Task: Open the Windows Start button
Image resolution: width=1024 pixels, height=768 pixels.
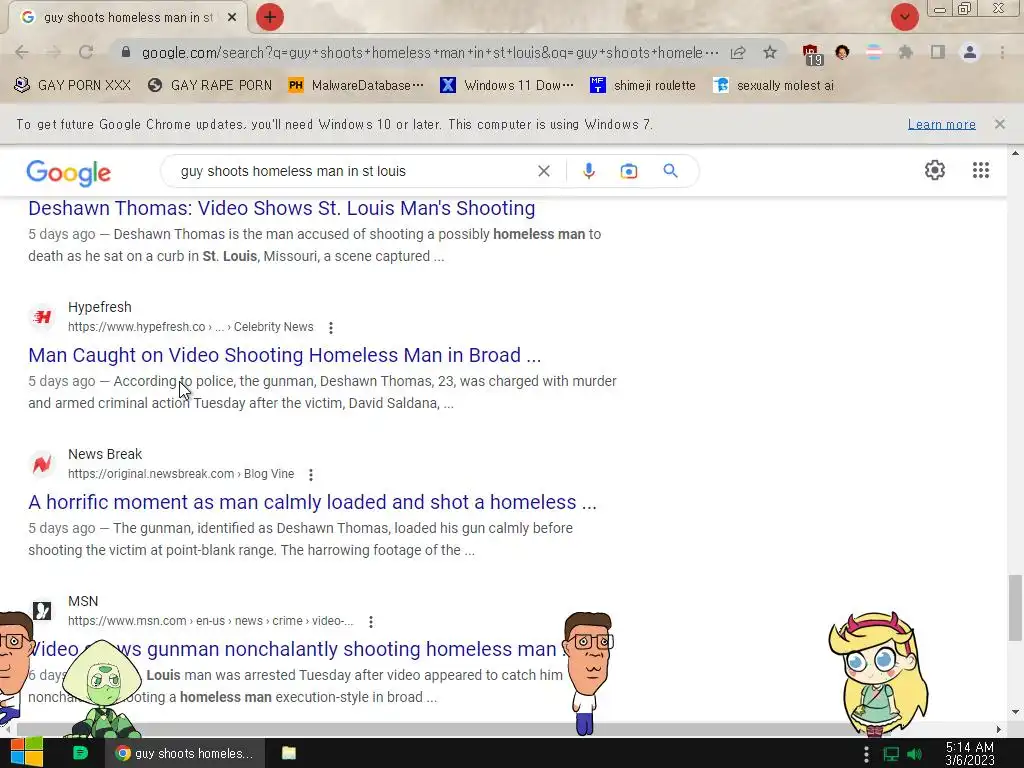Action: pyautogui.click(x=26, y=753)
